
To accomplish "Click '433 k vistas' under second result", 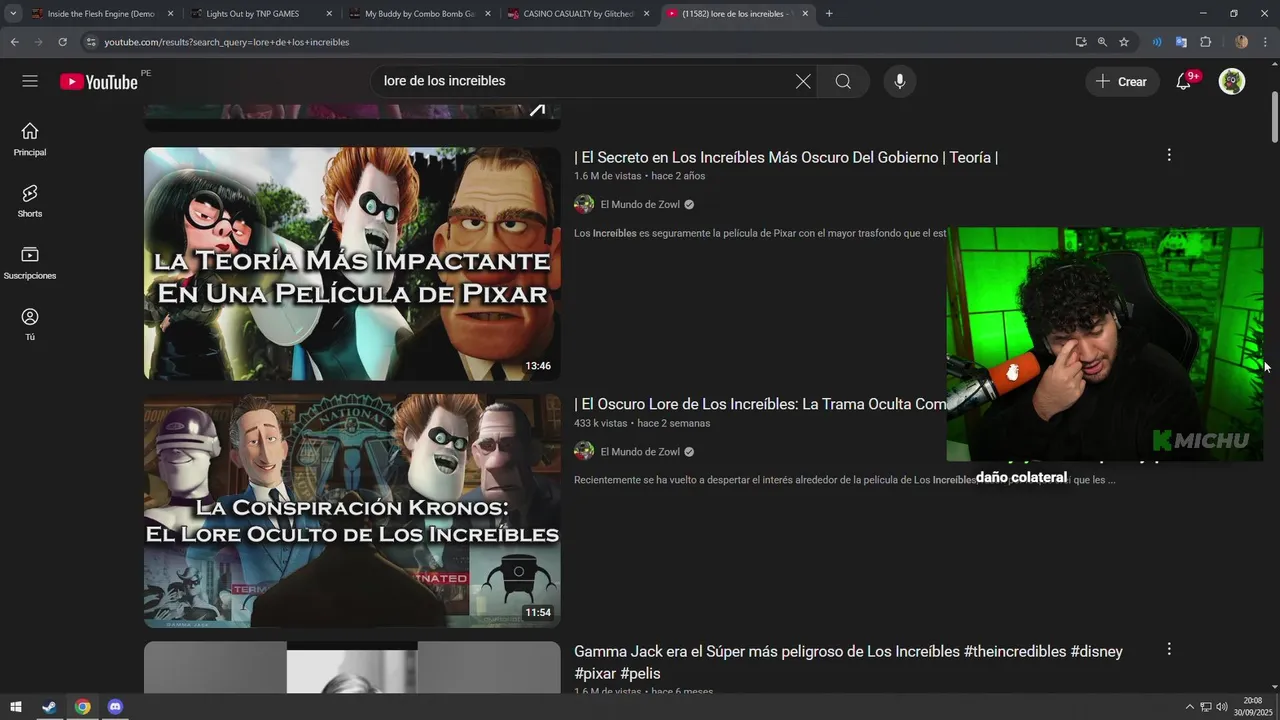I will pos(600,423).
